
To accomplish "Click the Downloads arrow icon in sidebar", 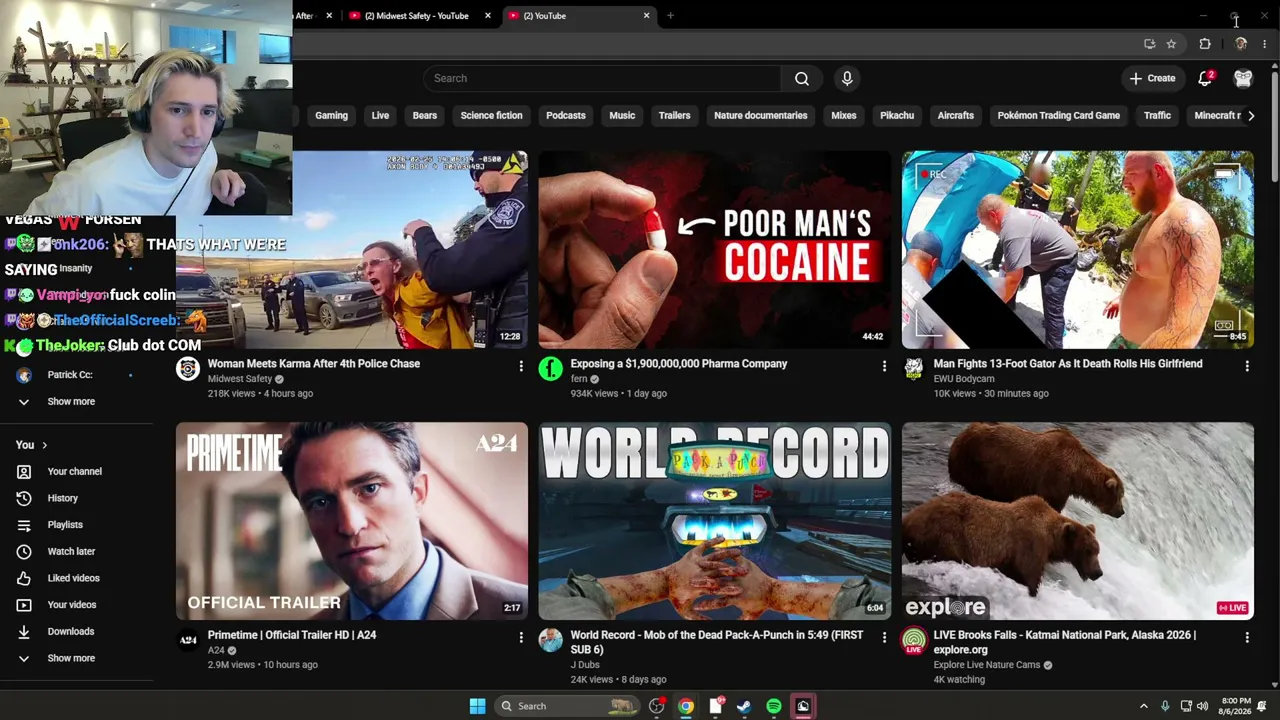I will point(24,631).
